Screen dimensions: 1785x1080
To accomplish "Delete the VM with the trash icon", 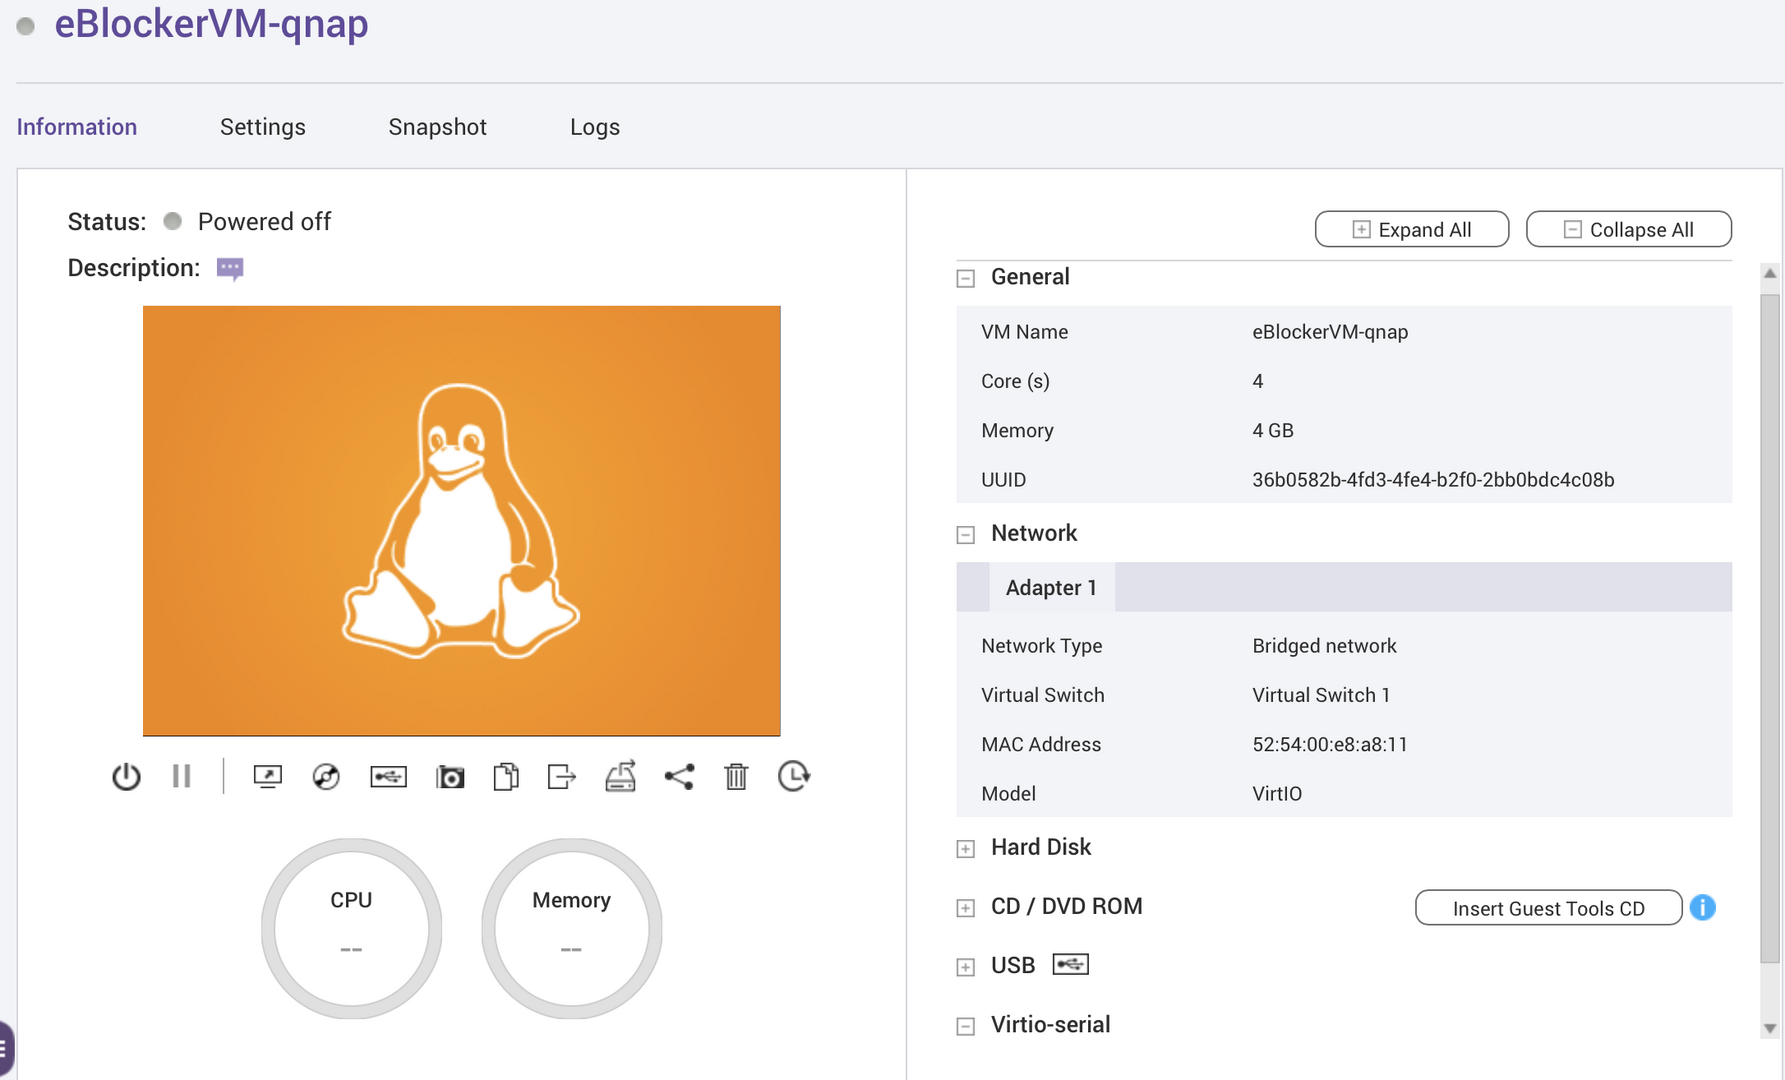I will point(736,776).
